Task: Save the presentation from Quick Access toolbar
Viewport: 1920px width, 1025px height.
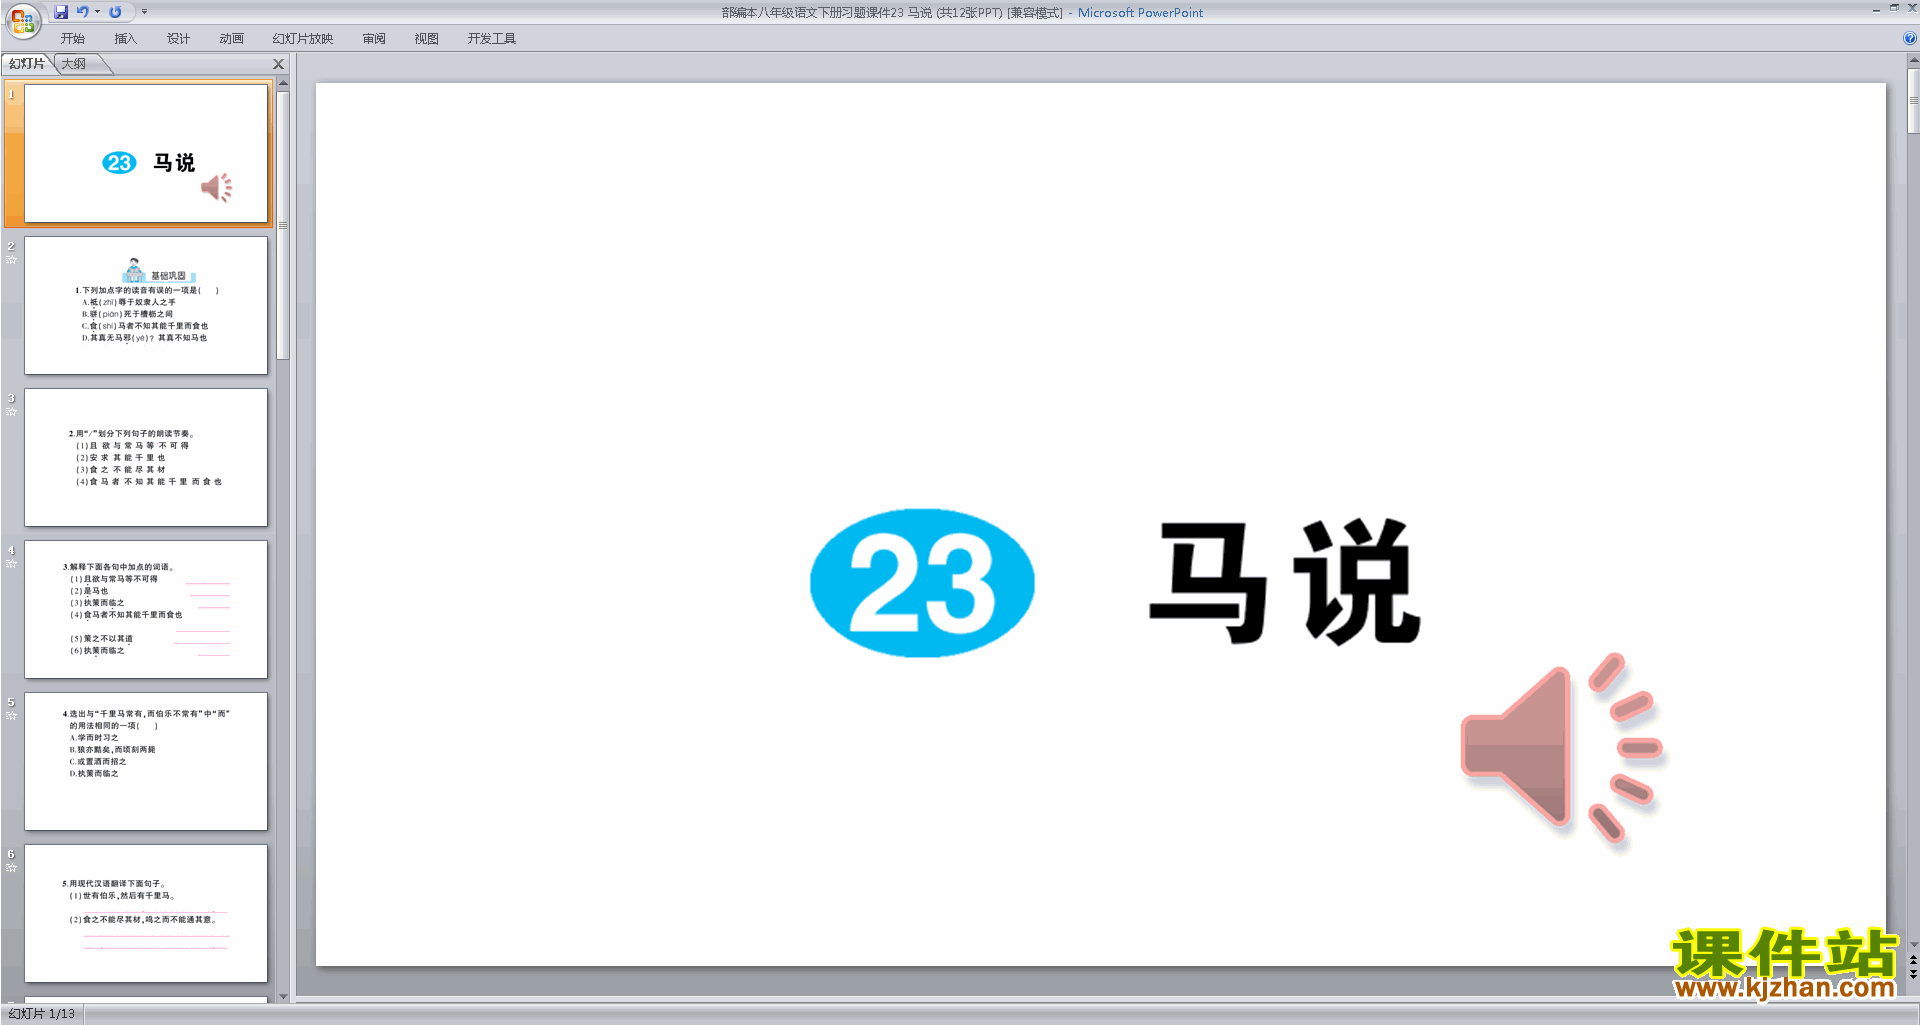Action: point(61,12)
